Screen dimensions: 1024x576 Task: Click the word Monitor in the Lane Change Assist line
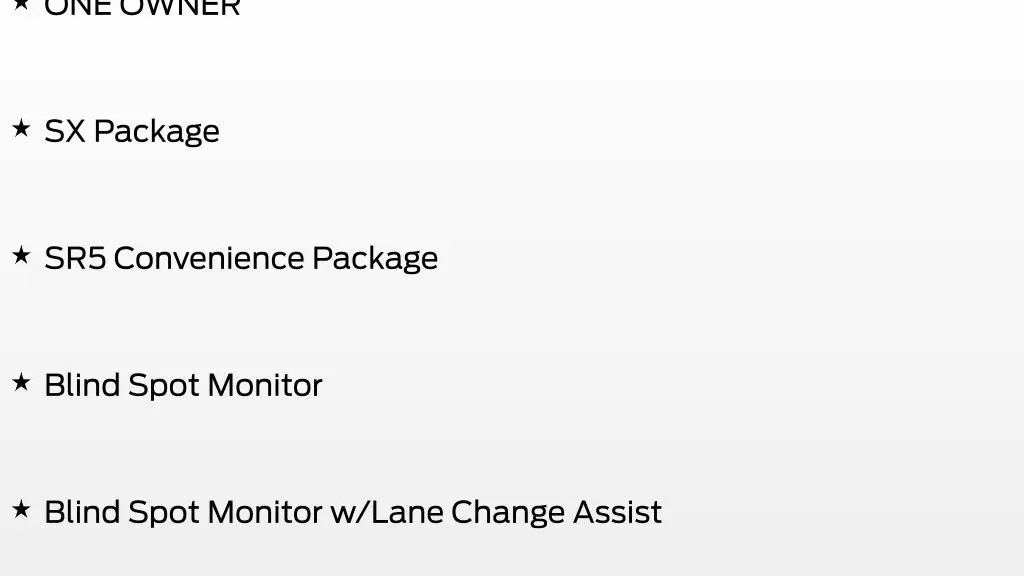(x=264, y=512)
